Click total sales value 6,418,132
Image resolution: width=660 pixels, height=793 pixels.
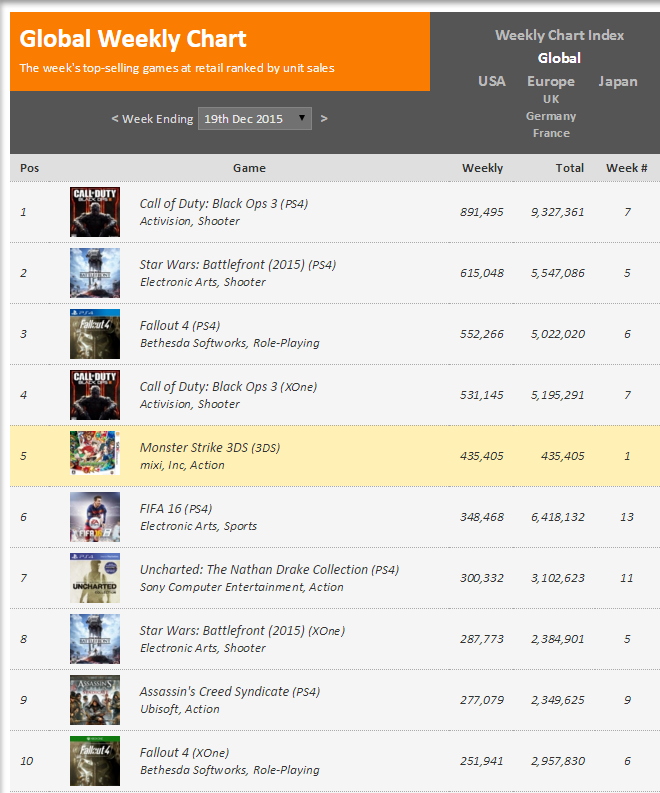[557, 517]
